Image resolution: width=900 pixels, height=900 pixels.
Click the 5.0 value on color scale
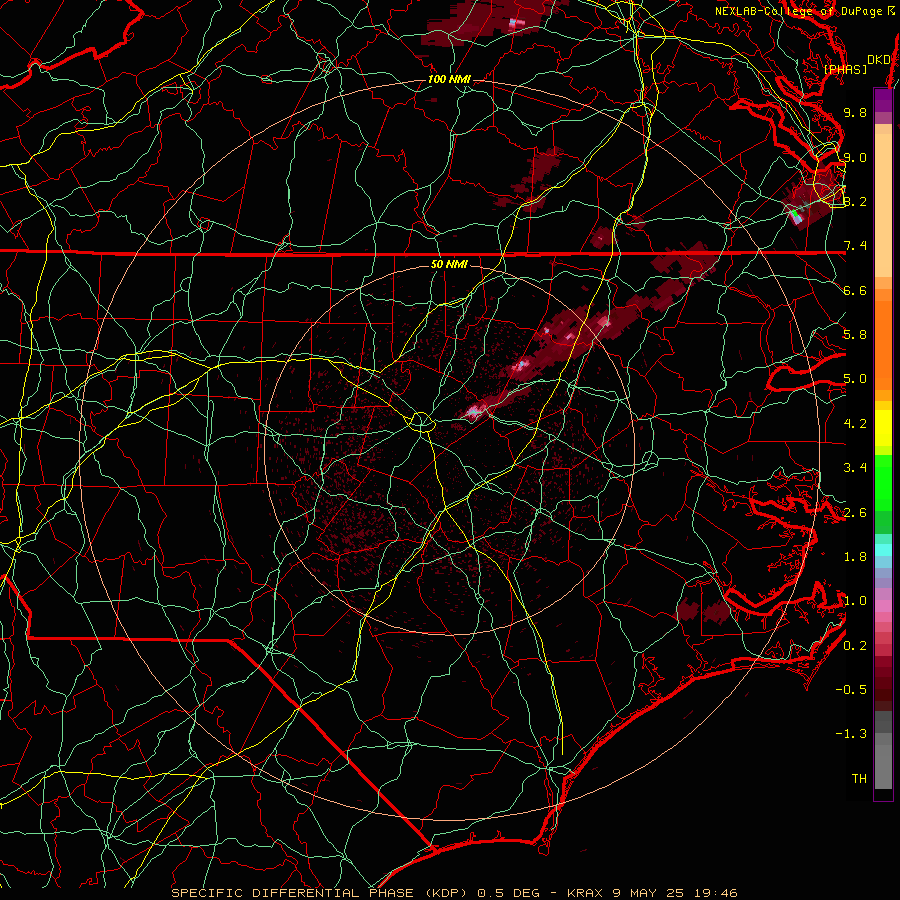click(855, 379)
